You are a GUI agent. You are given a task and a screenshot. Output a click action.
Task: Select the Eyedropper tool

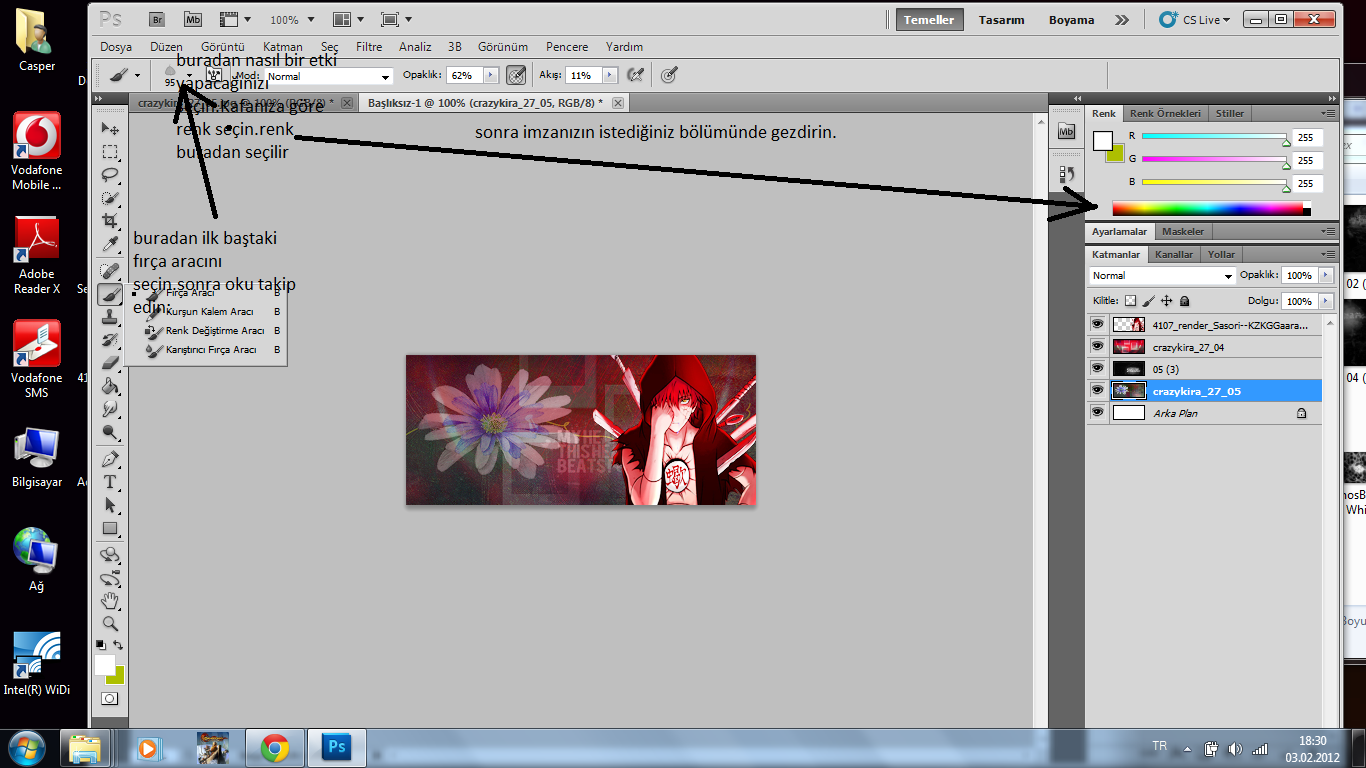pyautogui.click(x=110, y=244)
